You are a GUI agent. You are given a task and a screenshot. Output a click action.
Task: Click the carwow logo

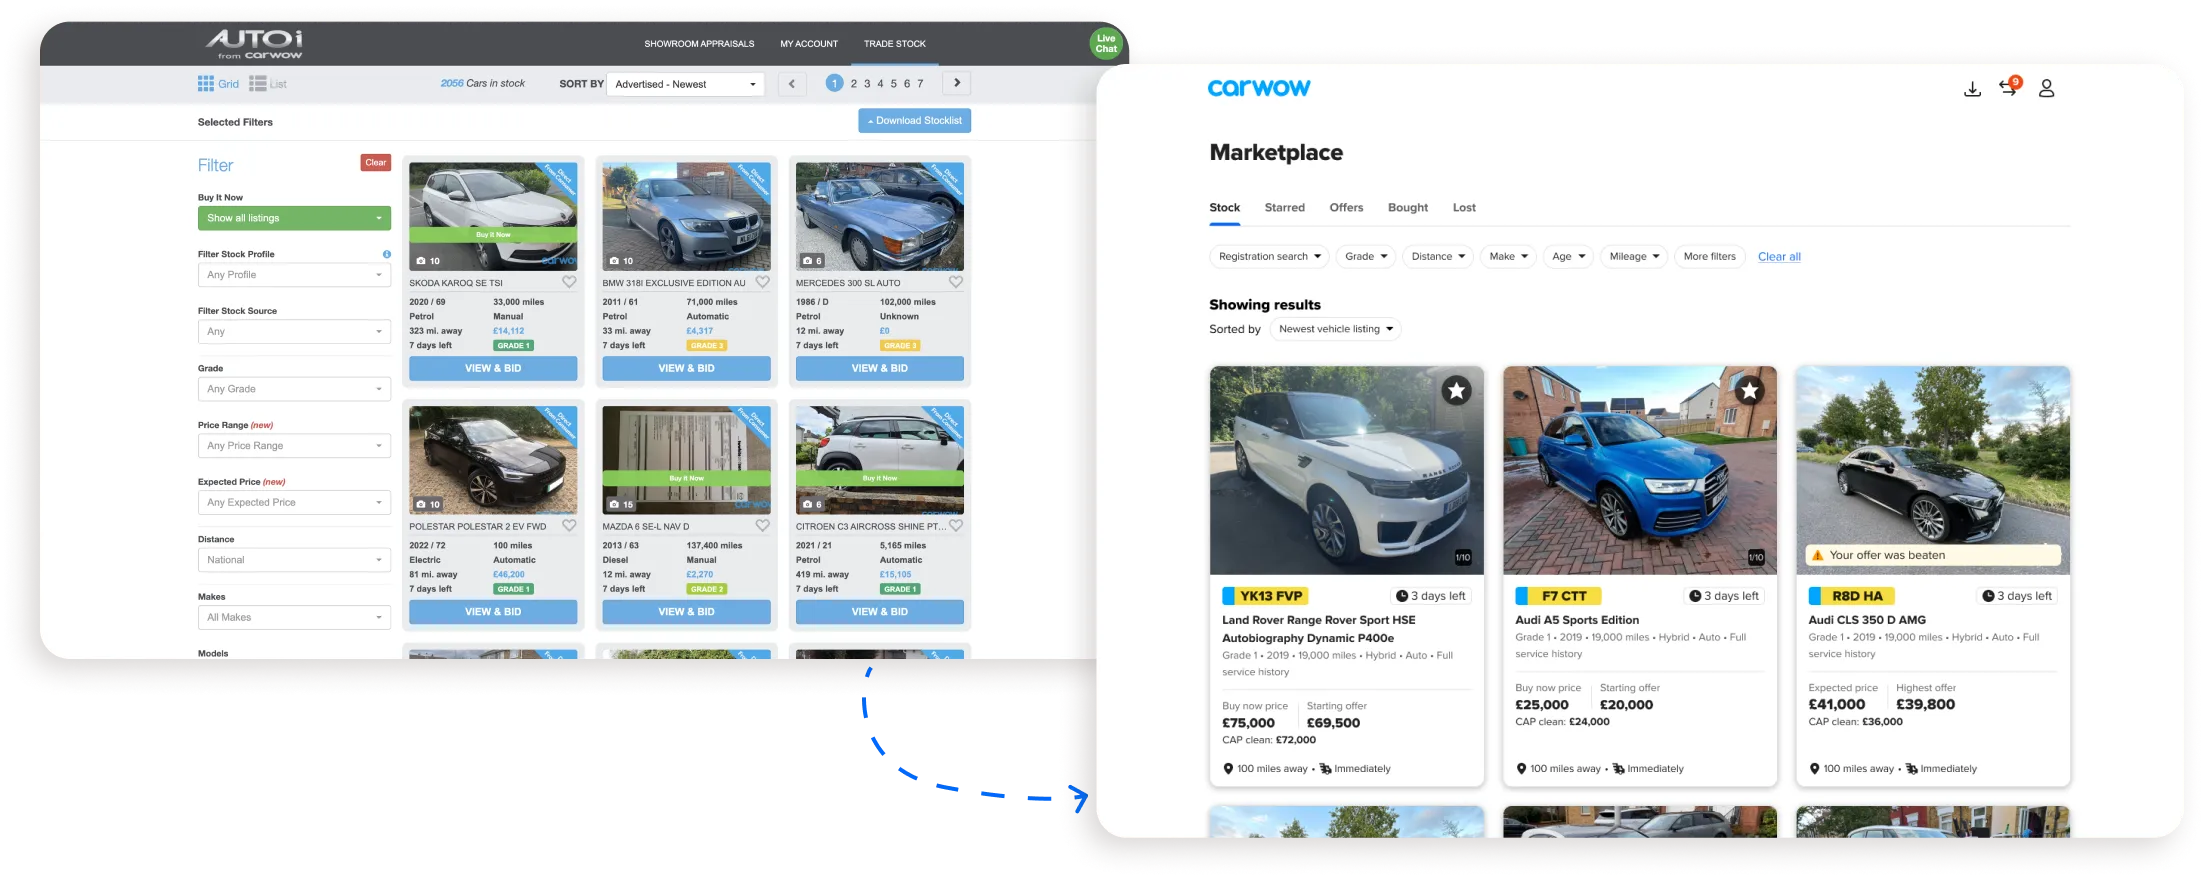(1259, 88)
